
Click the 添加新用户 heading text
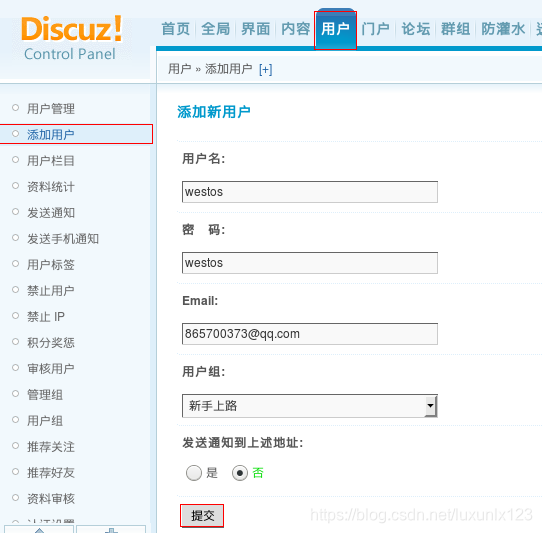click(x=214, y=112)
